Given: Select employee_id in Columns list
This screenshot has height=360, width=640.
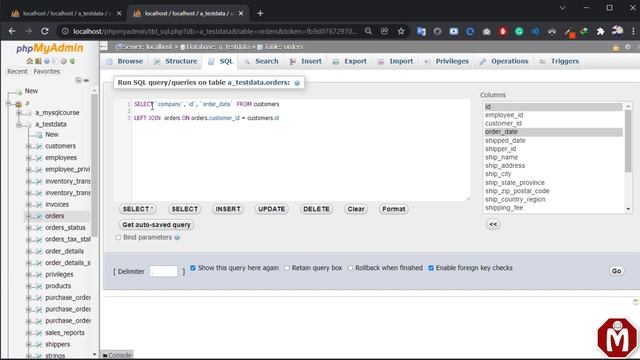Looking at the screenshot, I should pos(553,115).
